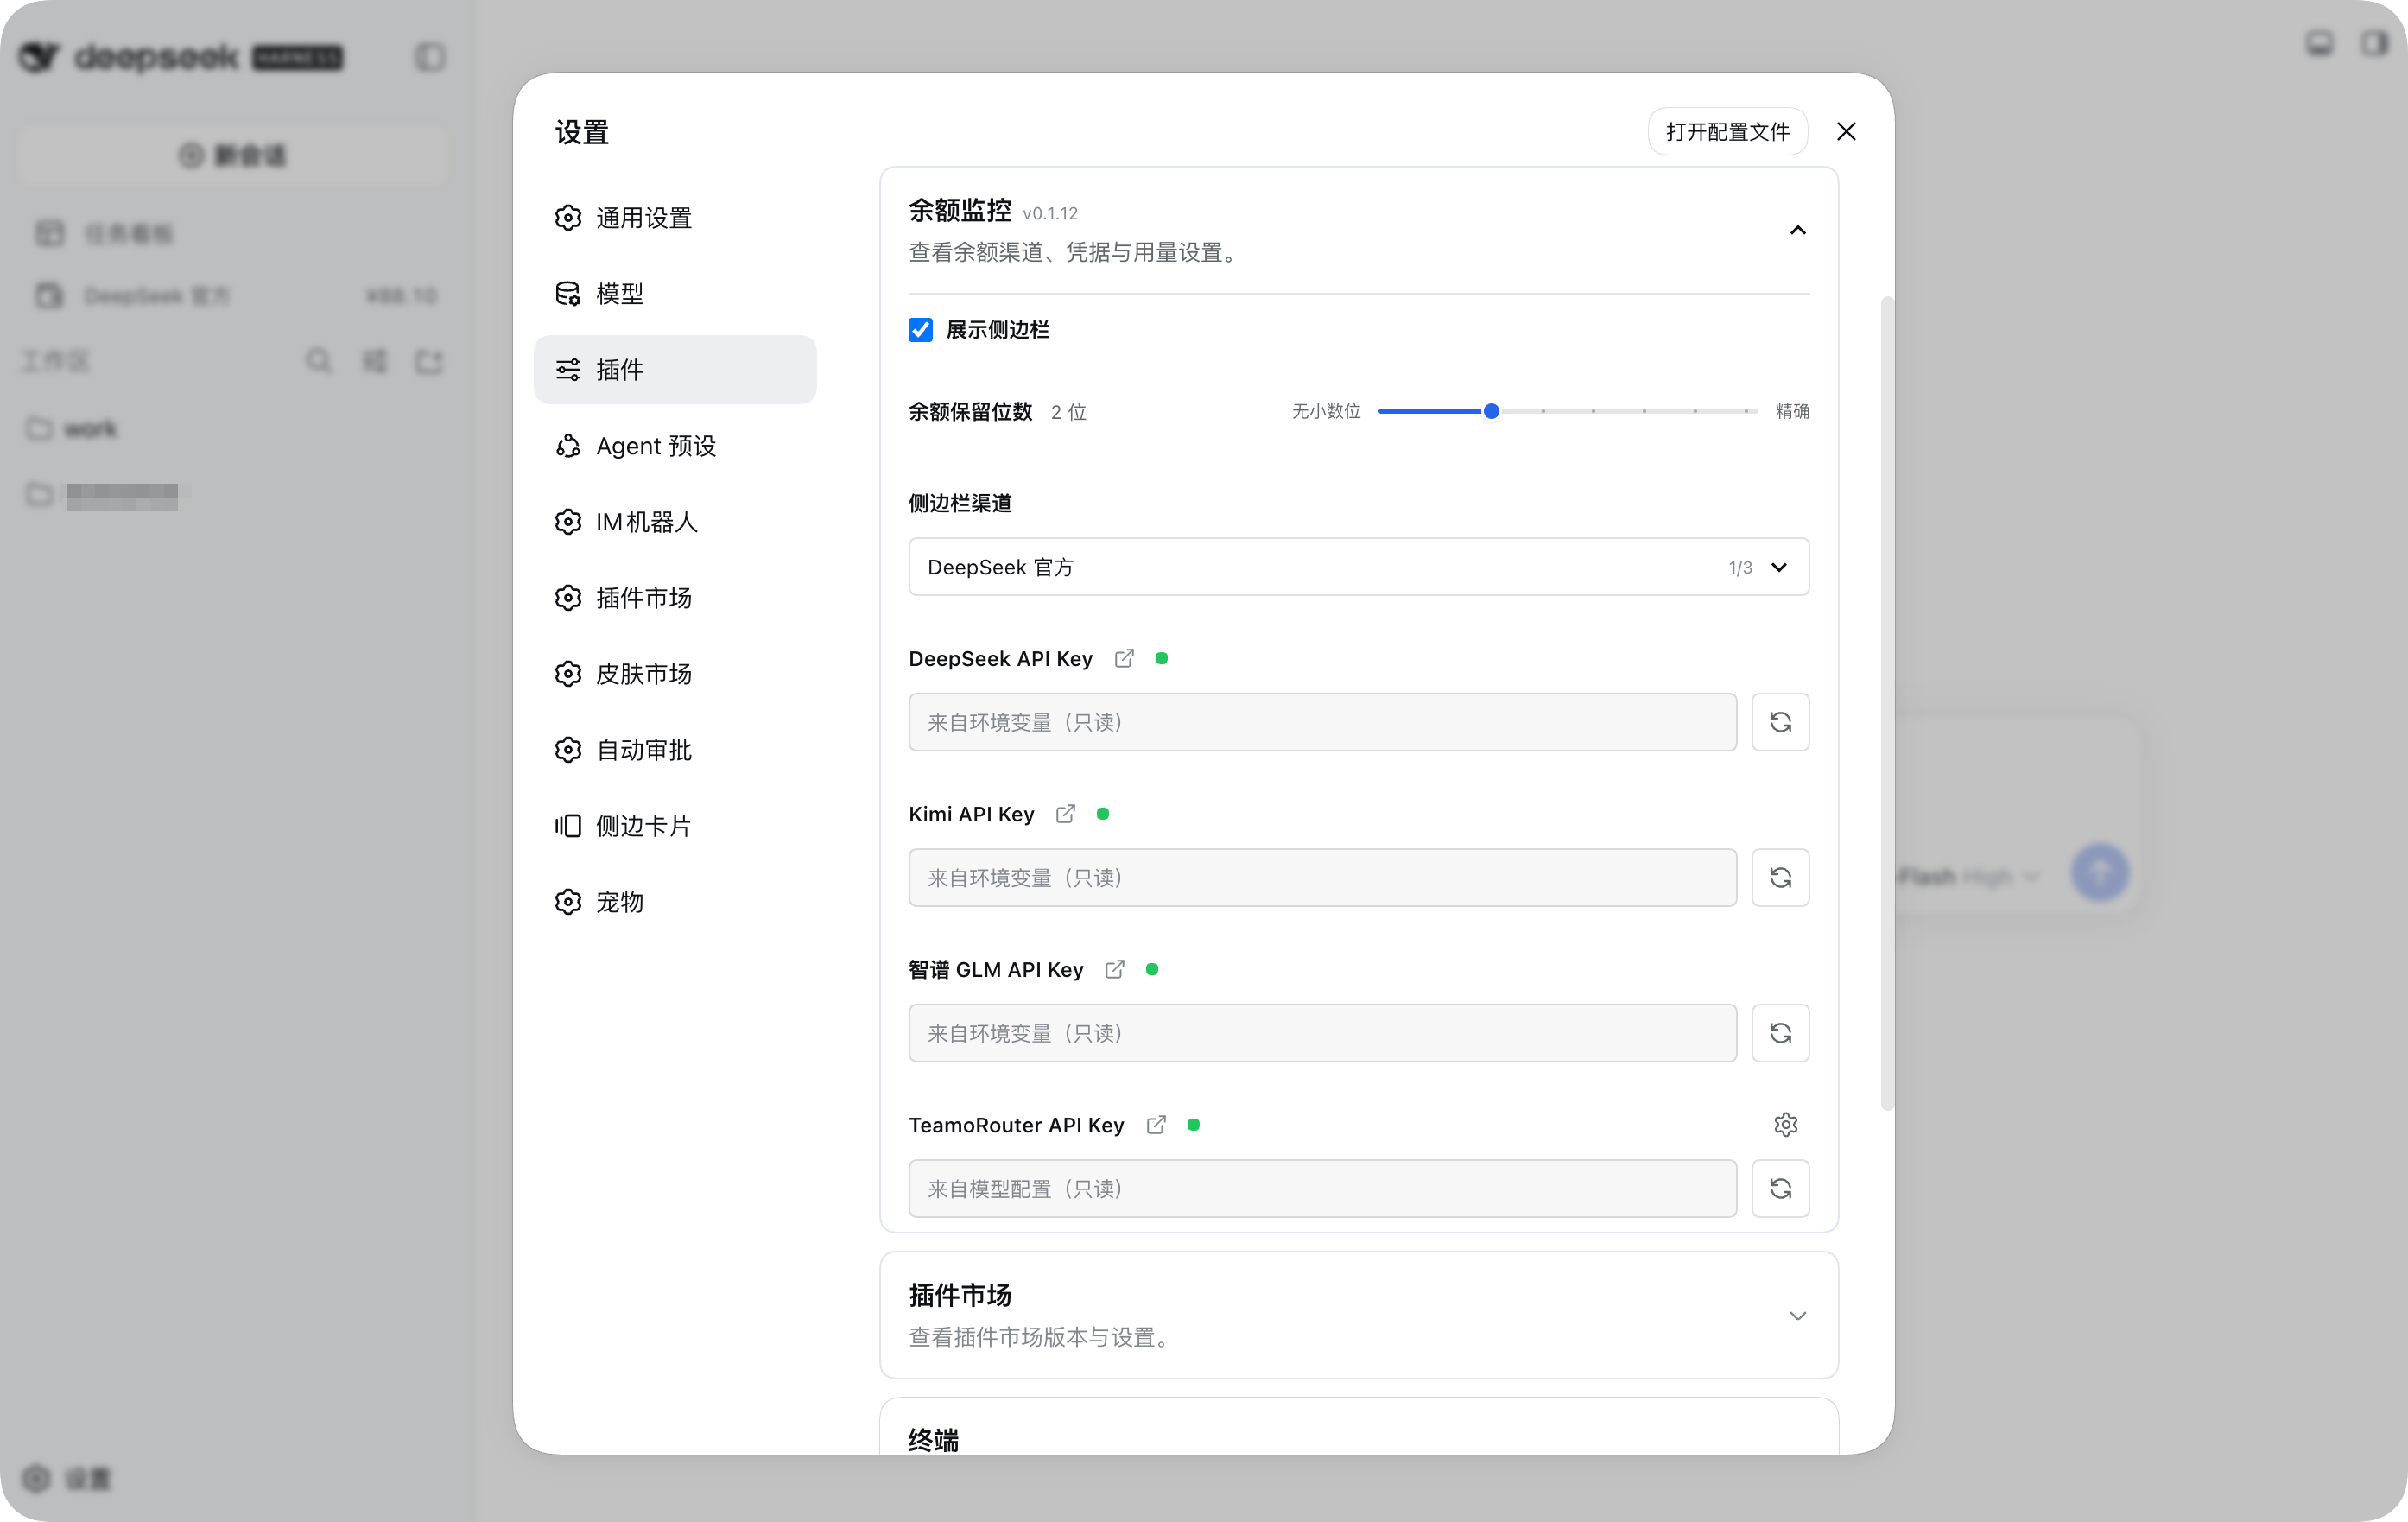
Task: Open the DeepSeek API Key external link icon
Action: 1124,658
